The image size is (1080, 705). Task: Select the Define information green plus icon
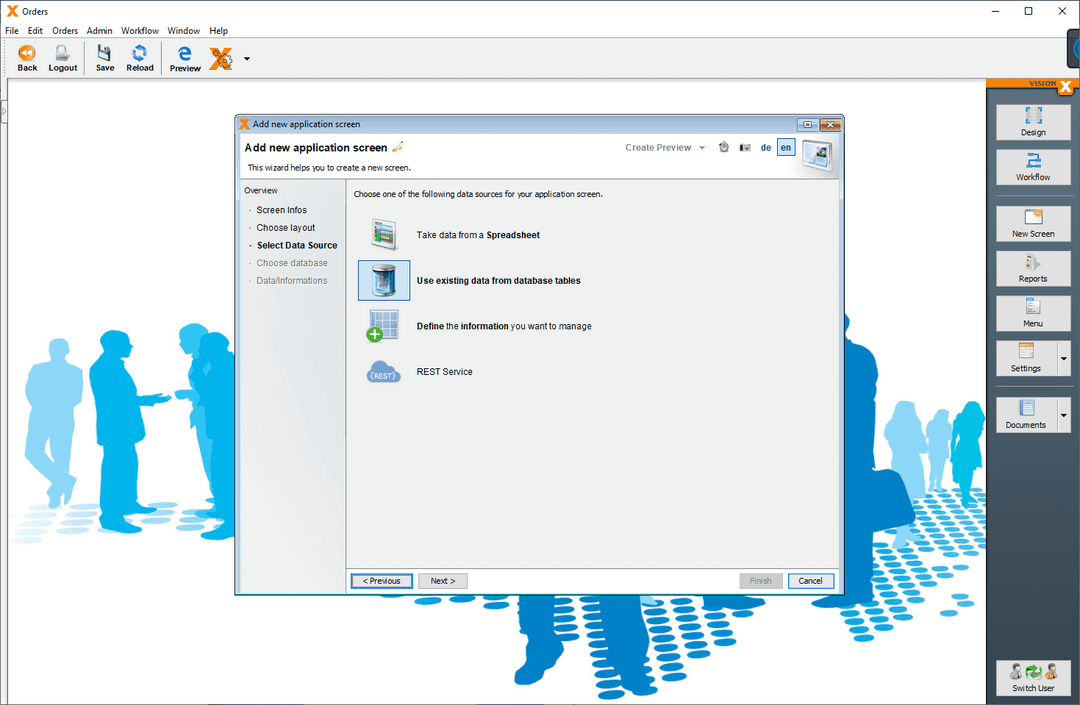coord(384,325)
